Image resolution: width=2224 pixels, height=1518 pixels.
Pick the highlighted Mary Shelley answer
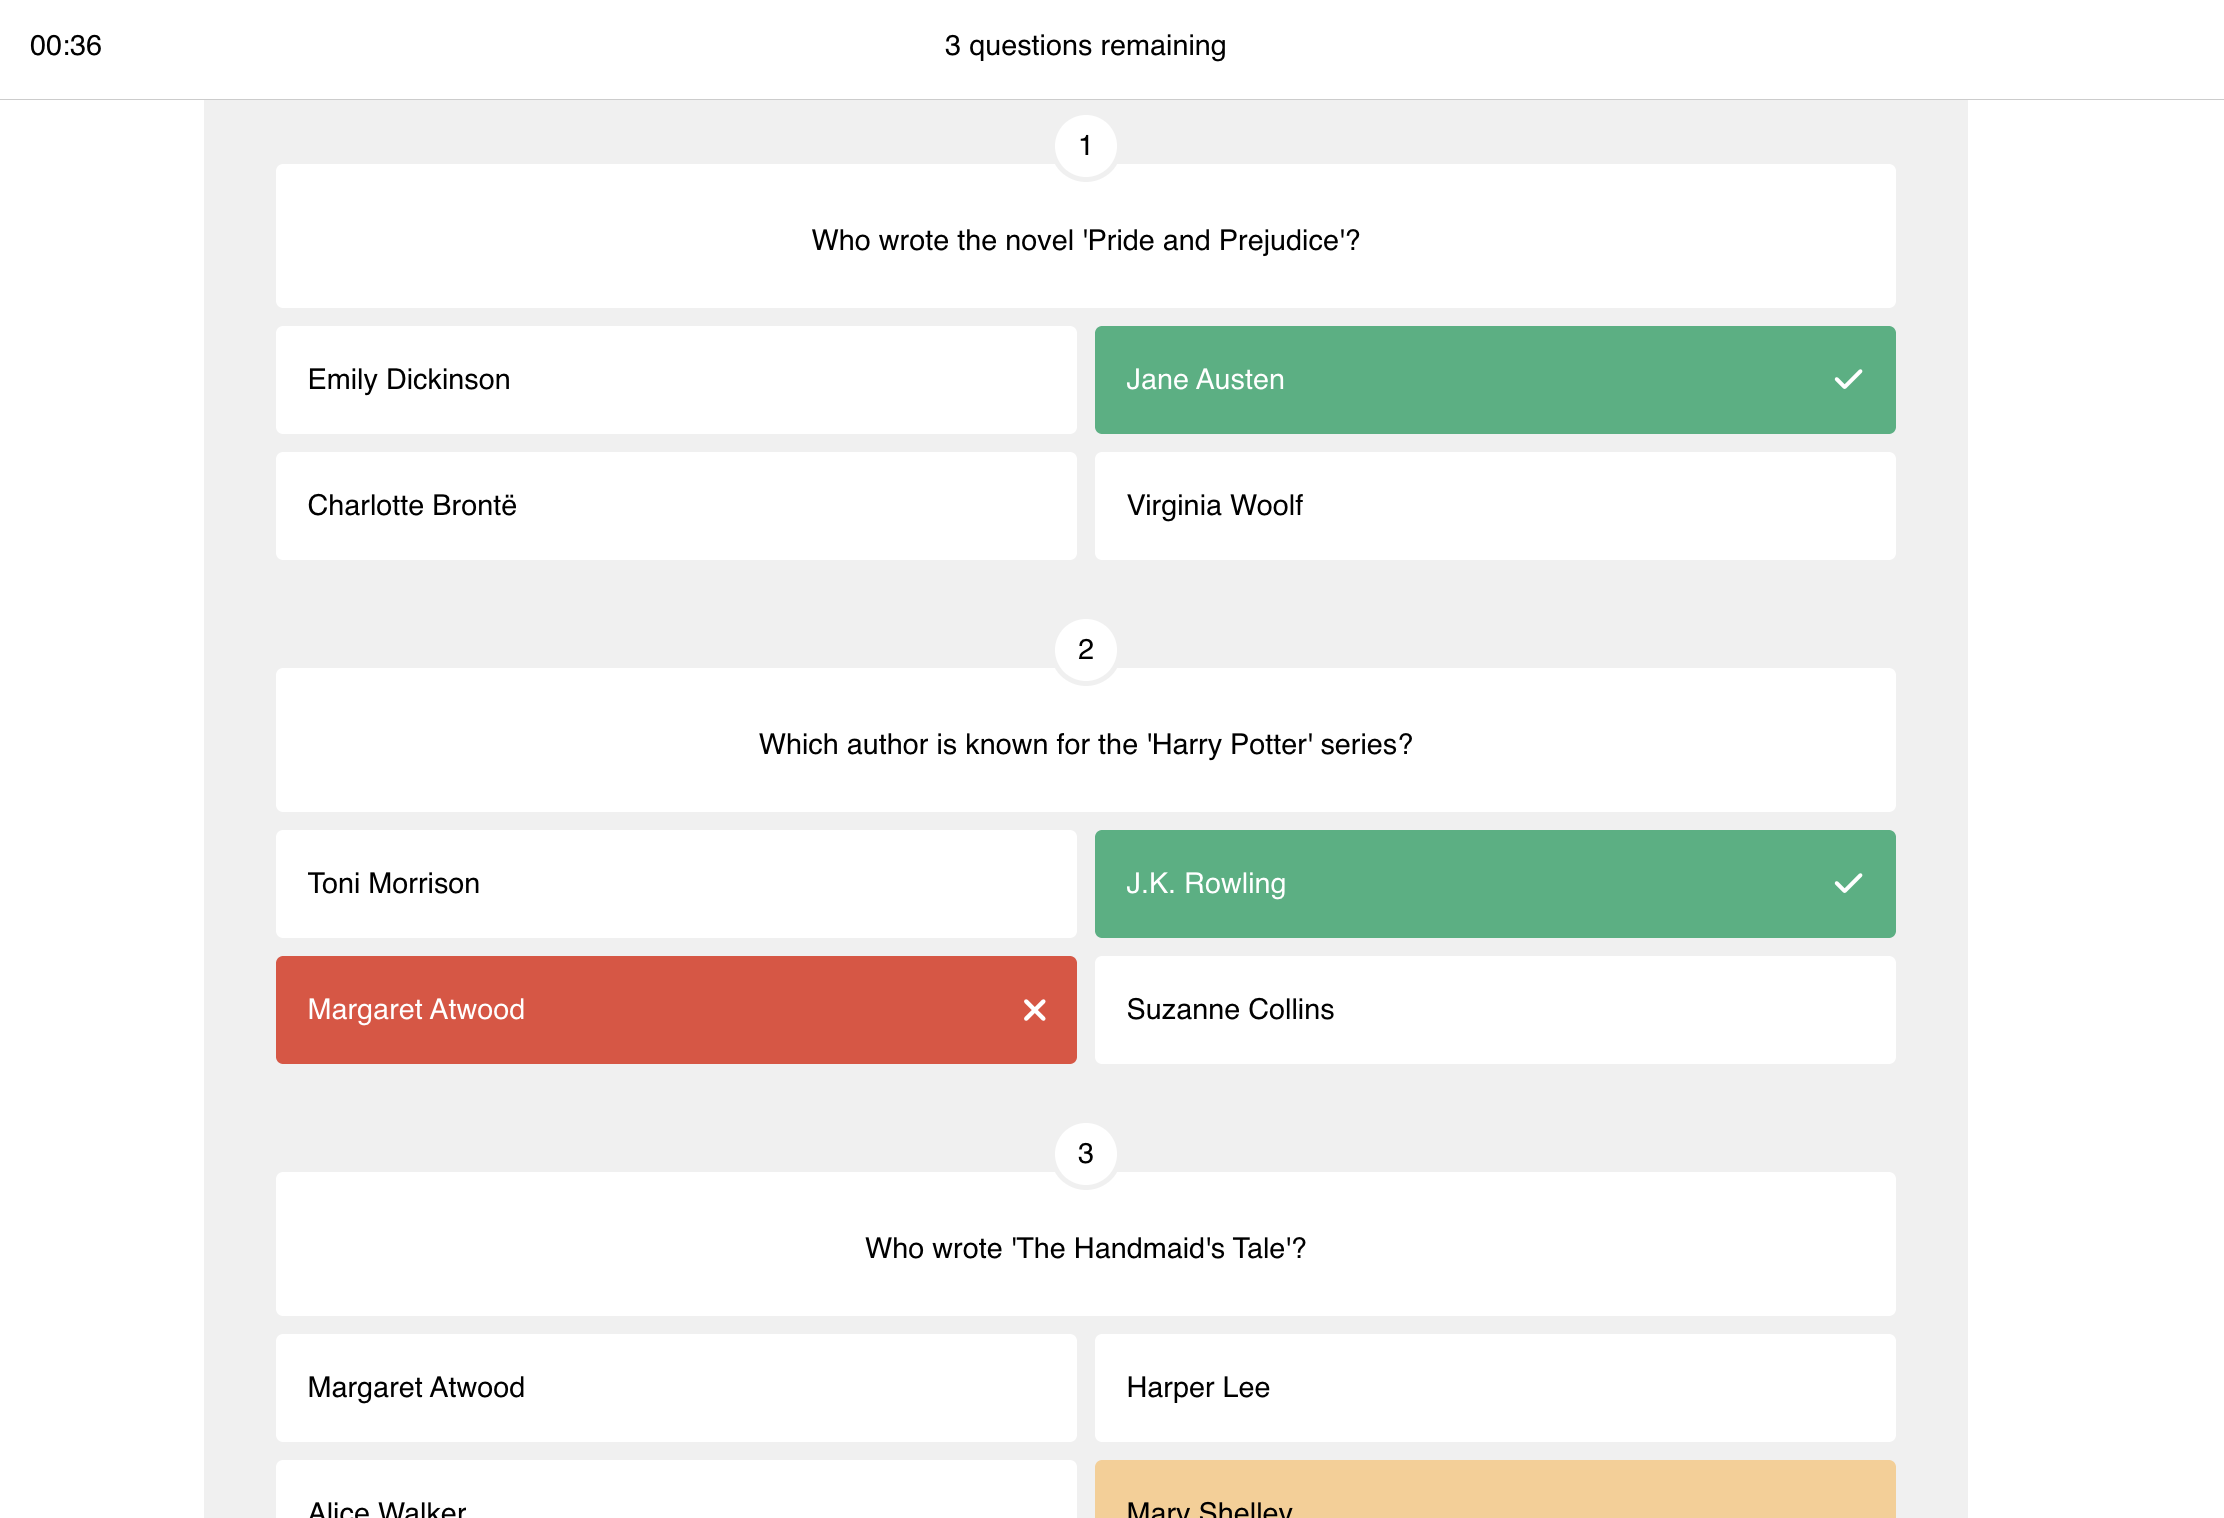1495,1490
